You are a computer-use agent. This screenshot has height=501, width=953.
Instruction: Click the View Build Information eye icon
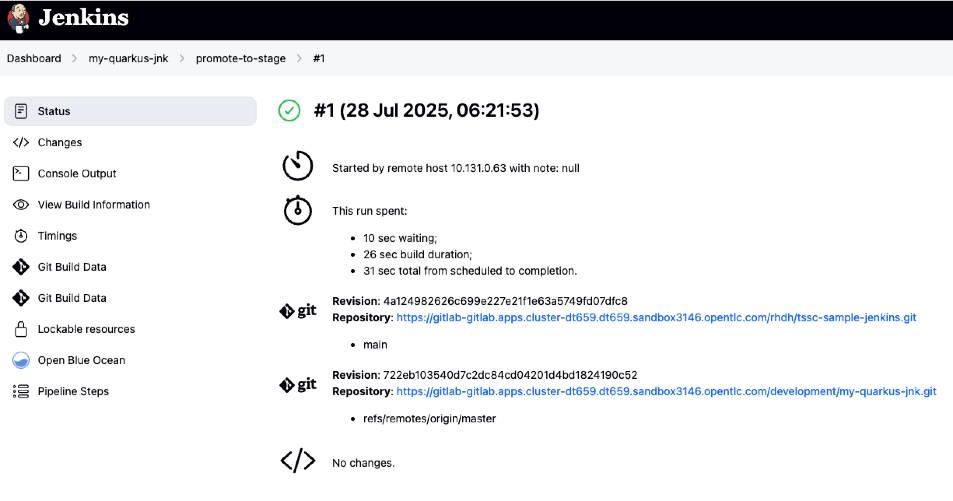point(21,204)
